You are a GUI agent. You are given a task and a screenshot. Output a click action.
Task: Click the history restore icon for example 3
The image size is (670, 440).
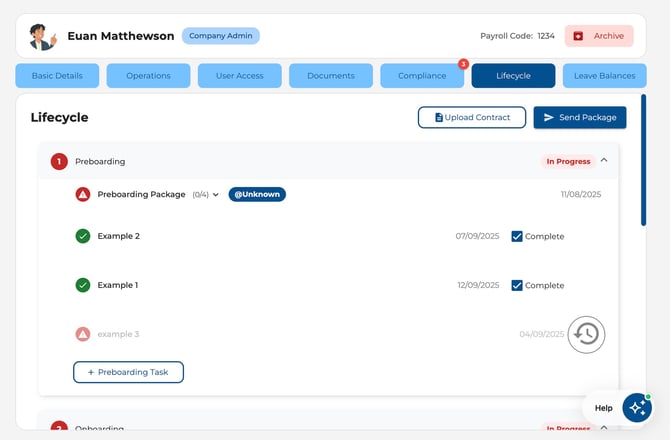(586, 334)
